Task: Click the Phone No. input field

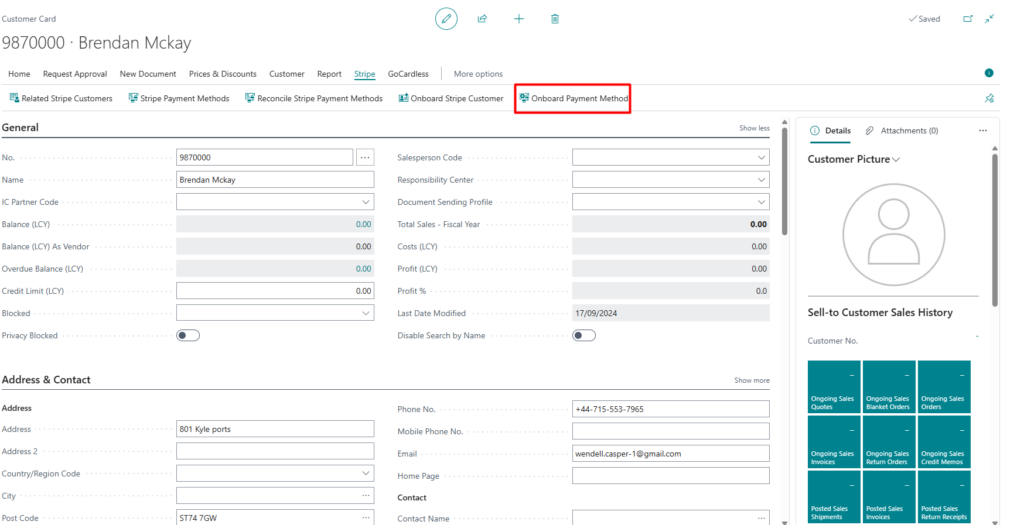Action: tap(671, 409)
